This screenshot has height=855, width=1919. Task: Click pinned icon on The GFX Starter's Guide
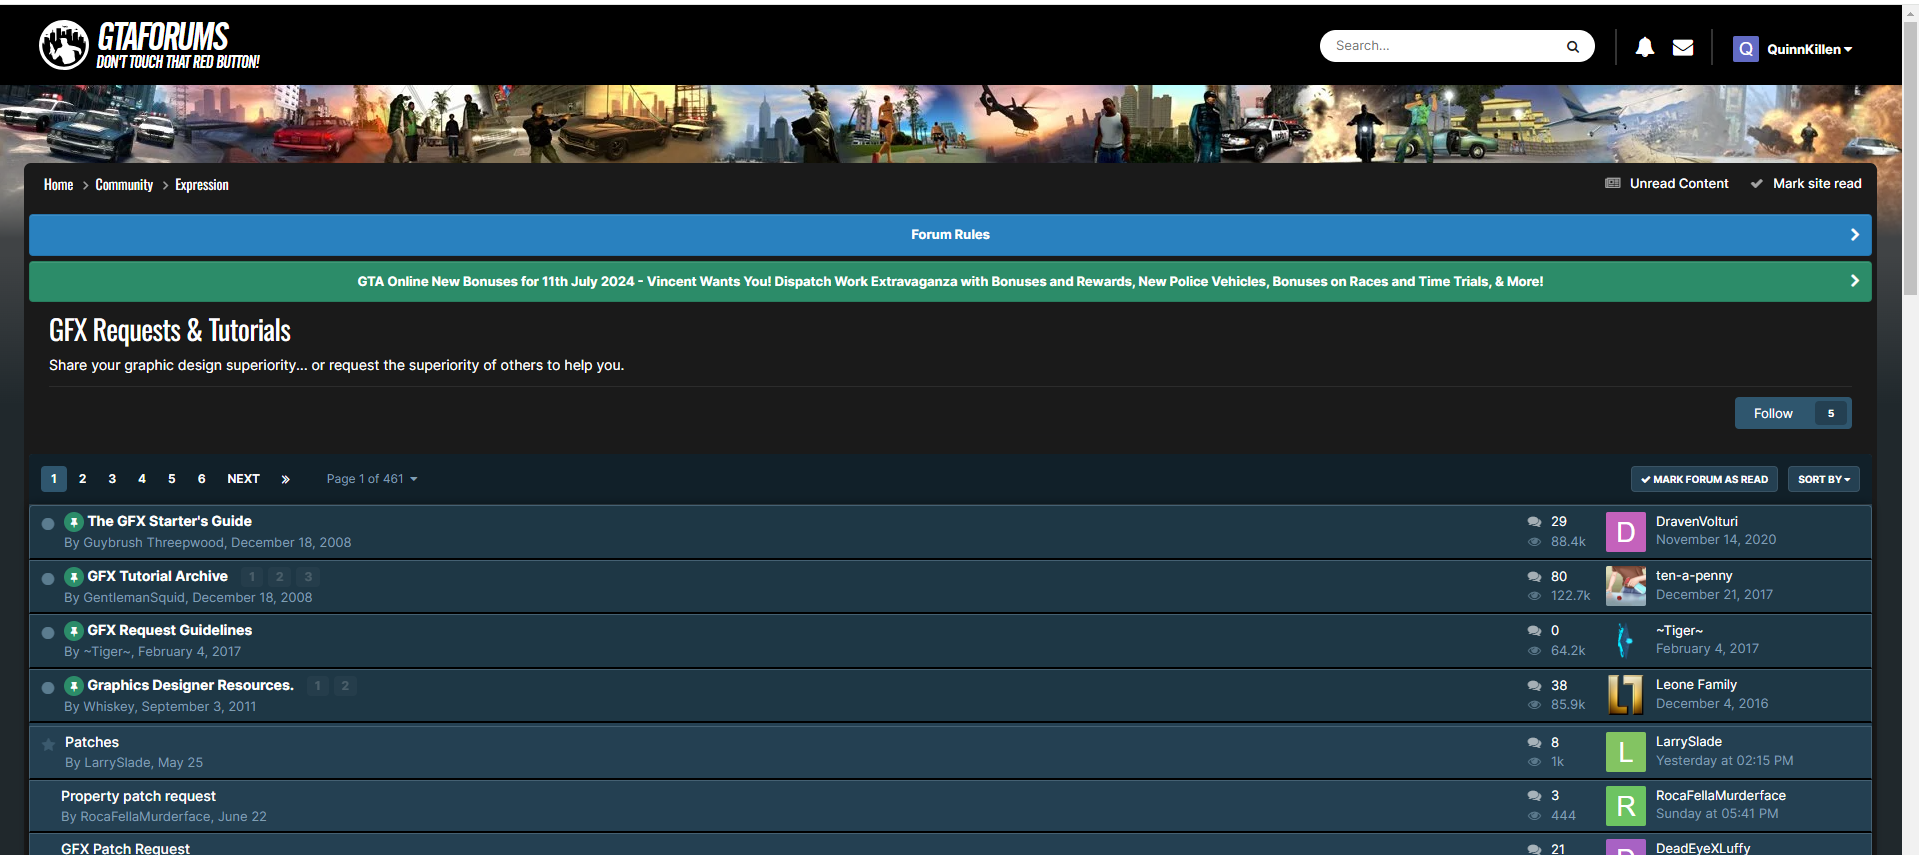click(x=73, y=521)
